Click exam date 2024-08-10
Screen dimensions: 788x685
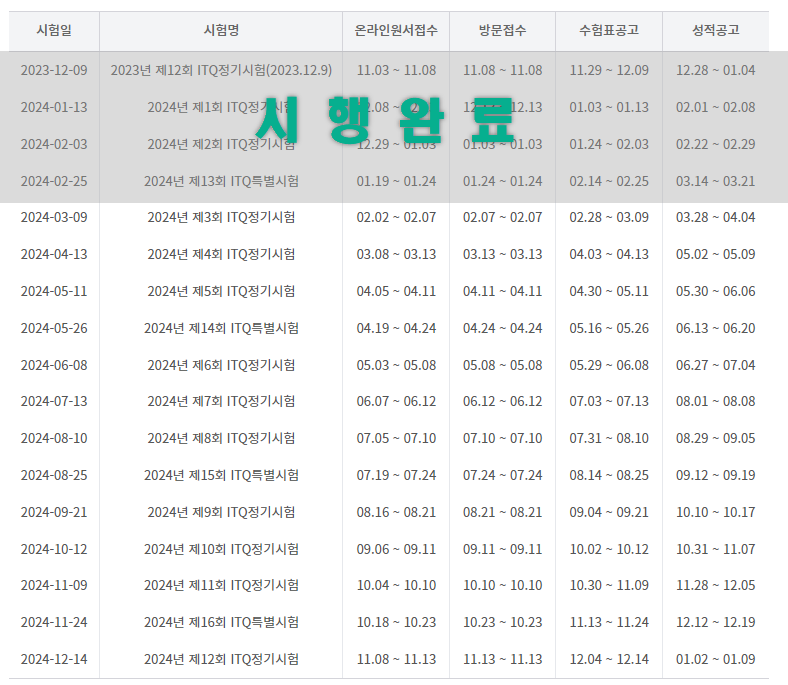(x=54, y=439)
